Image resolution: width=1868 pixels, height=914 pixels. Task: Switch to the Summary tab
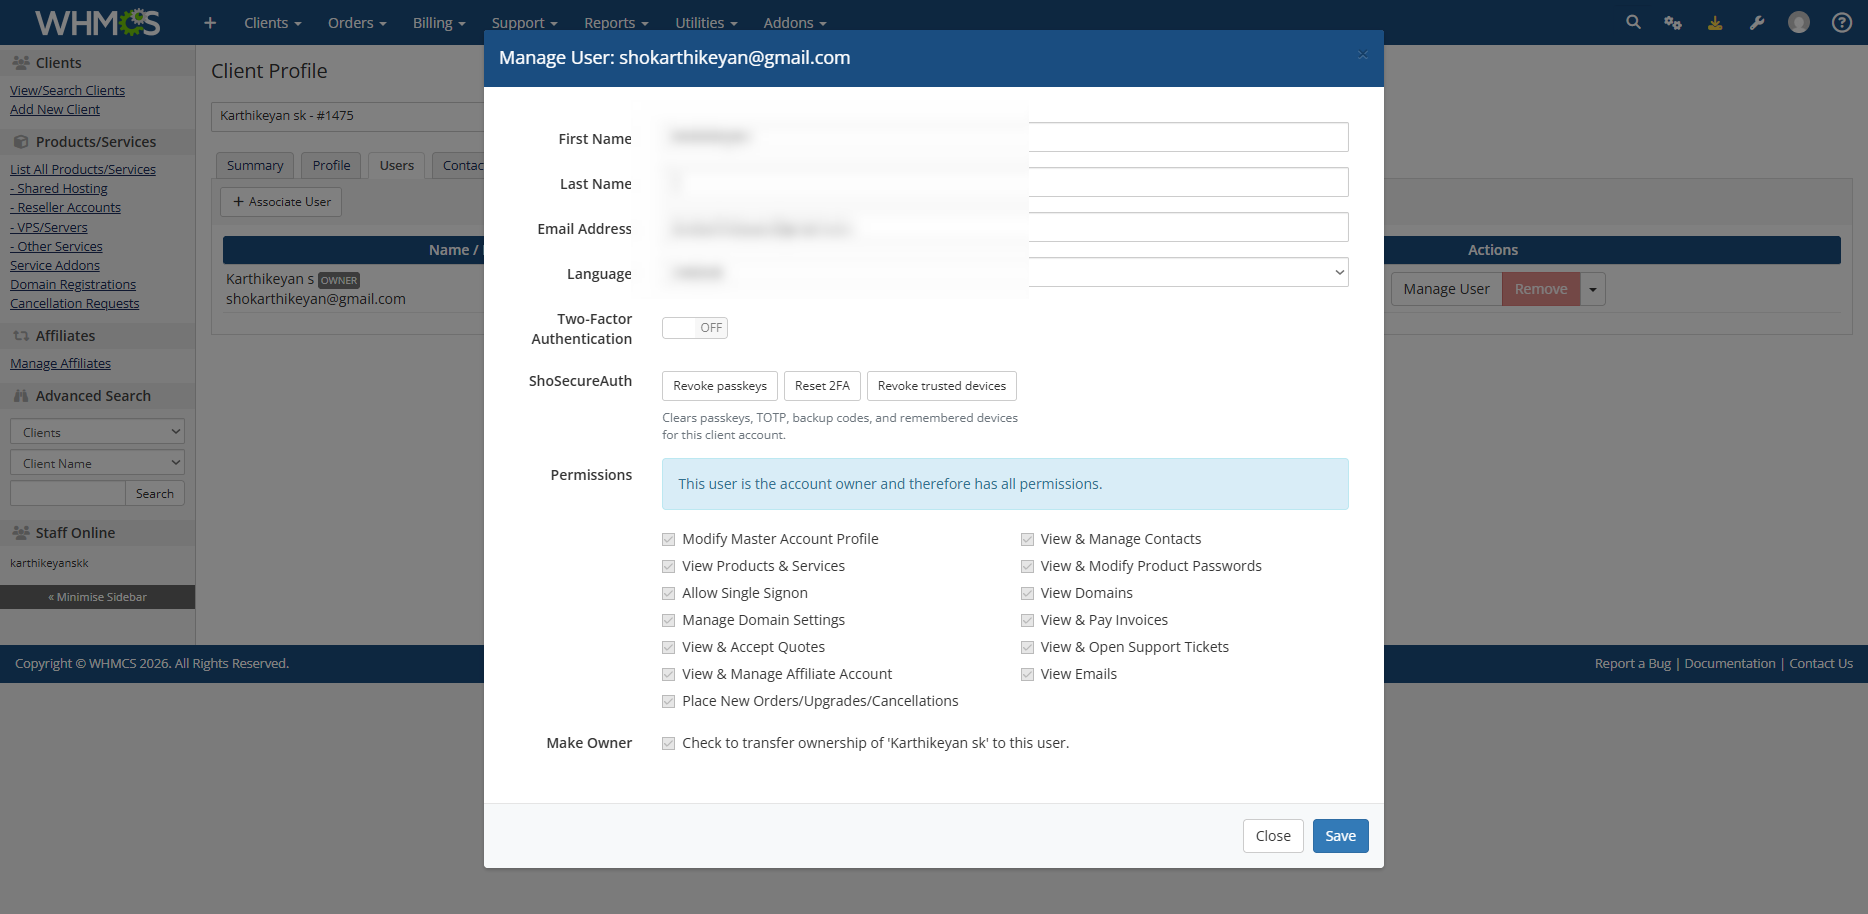255,165
